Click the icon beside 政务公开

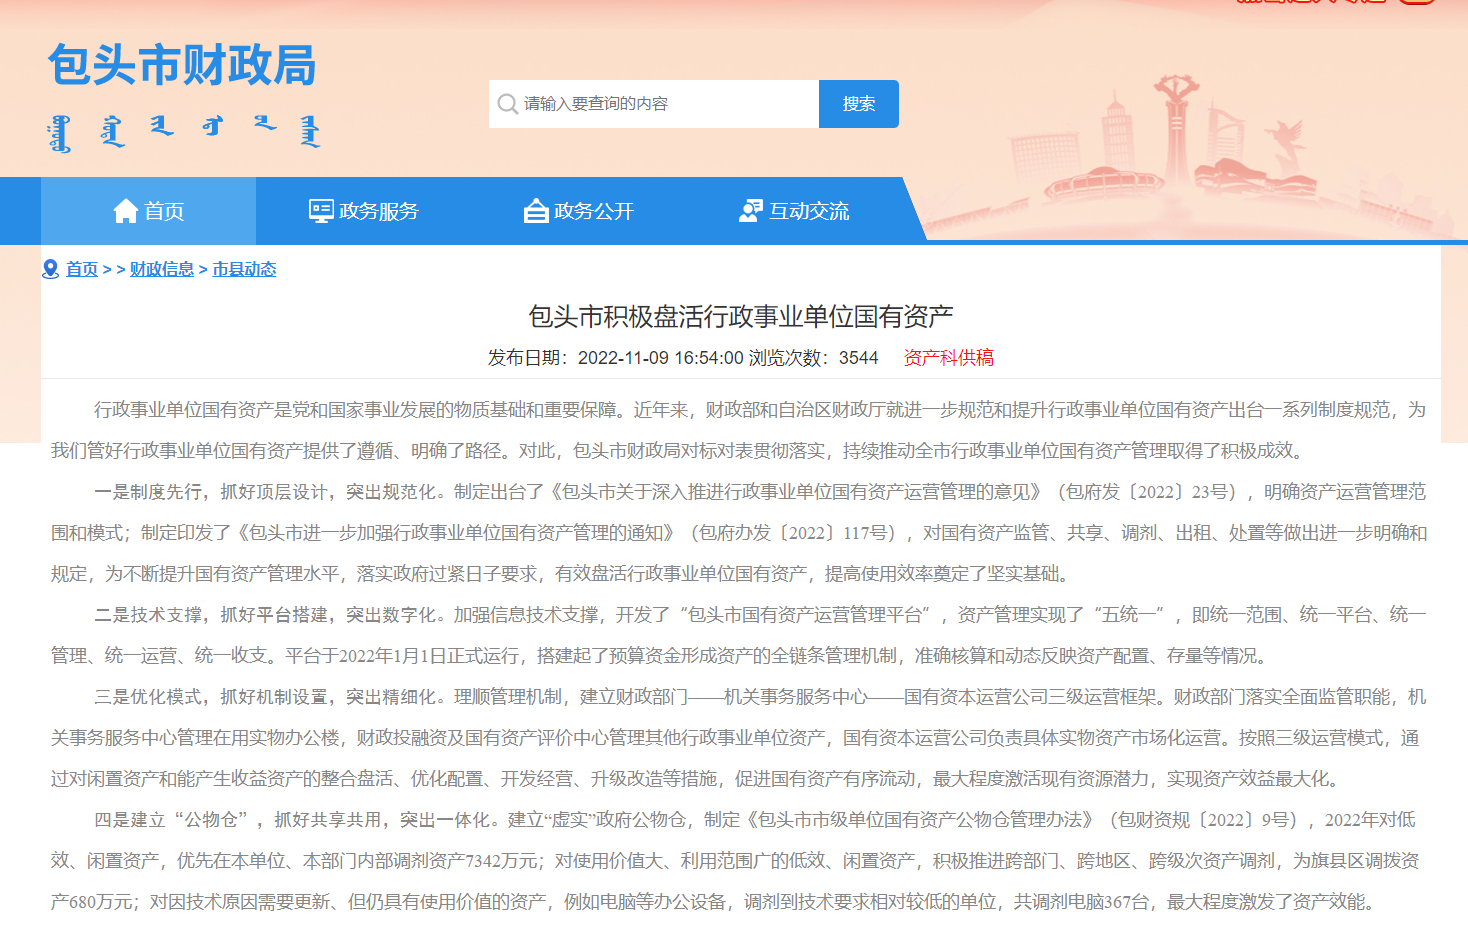click(536, 211)
